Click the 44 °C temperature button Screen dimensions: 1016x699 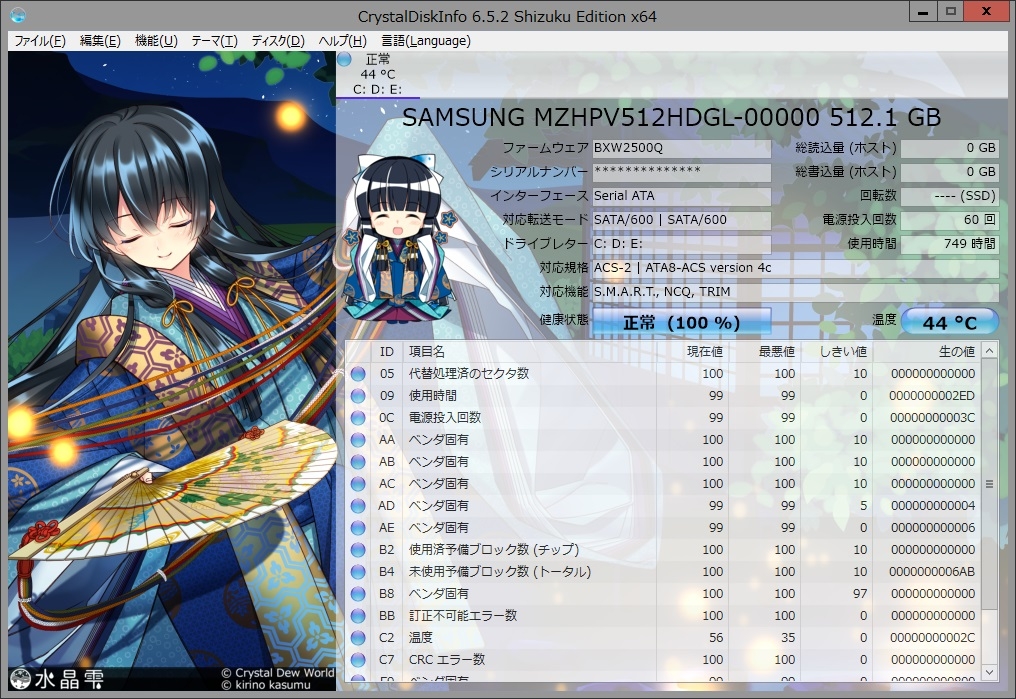(x=949, y=322)
